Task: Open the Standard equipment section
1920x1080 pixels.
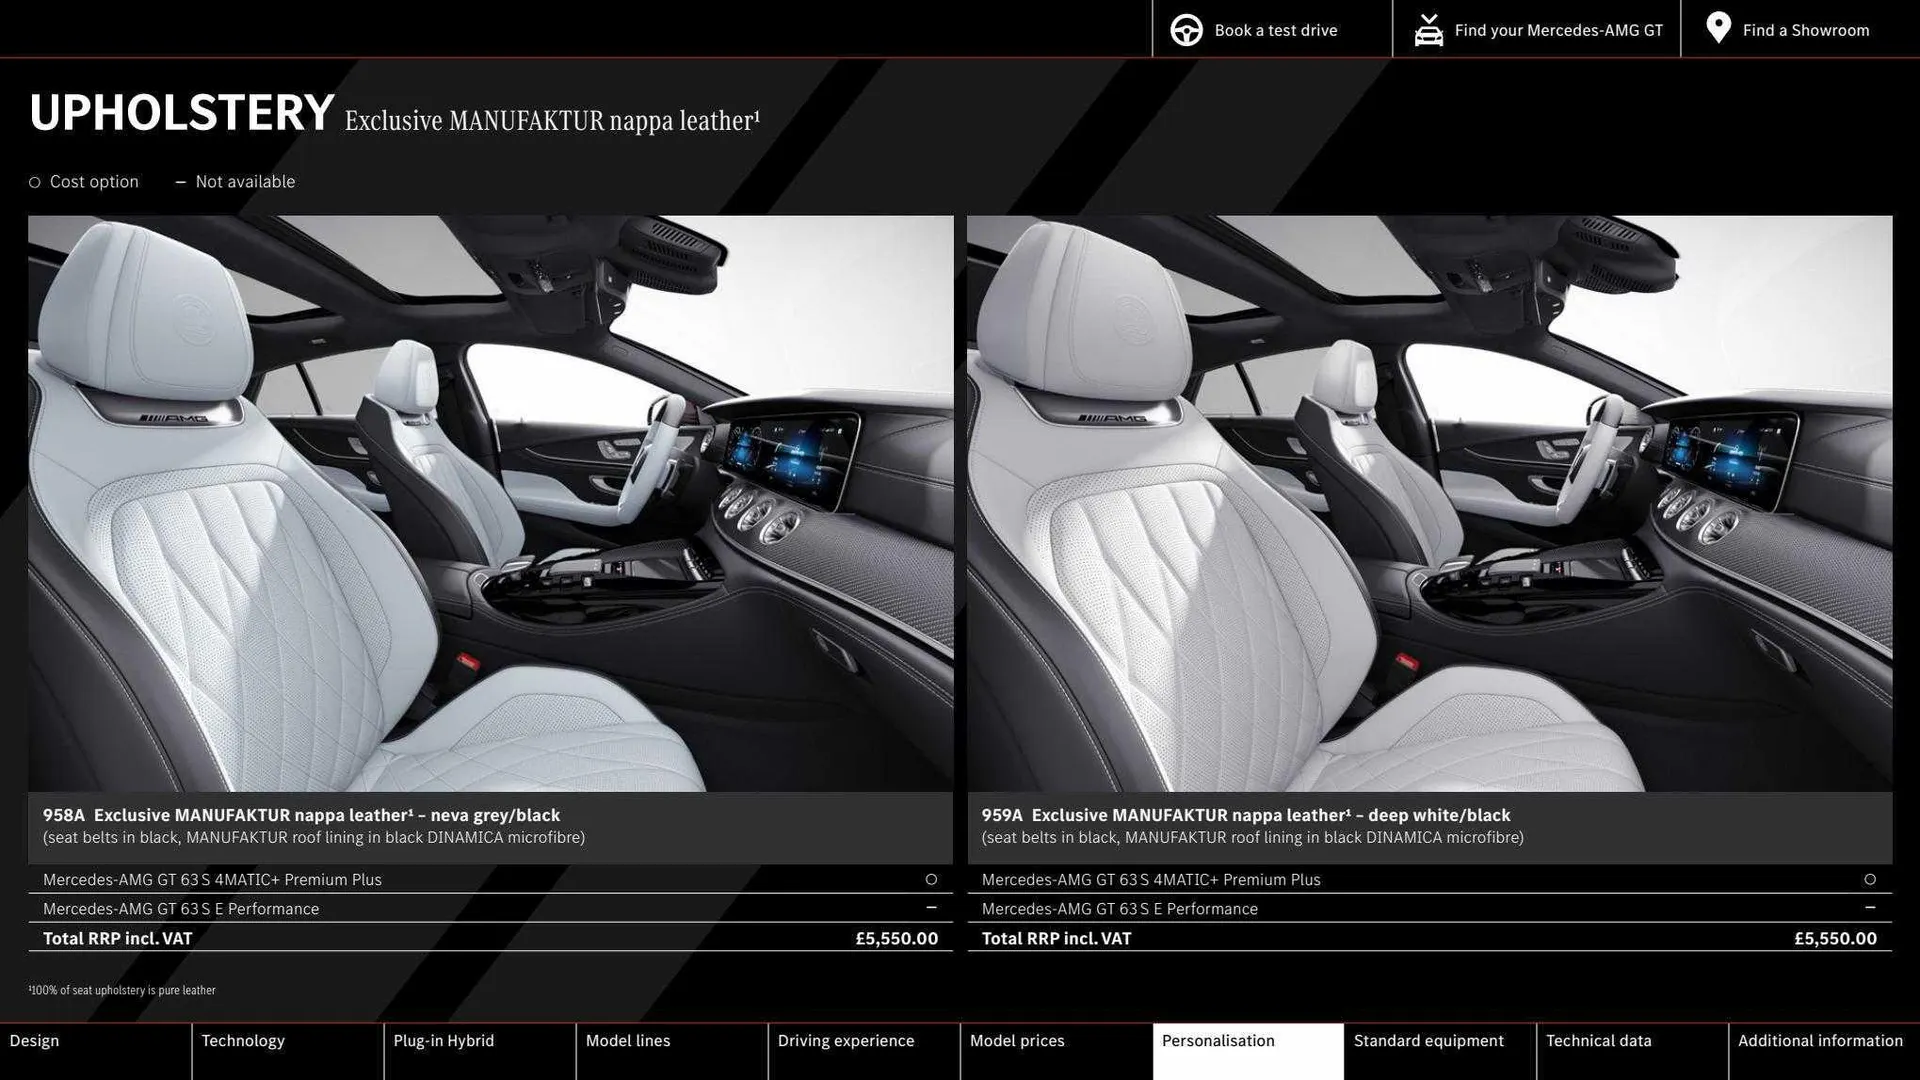Action: 1429,1040
